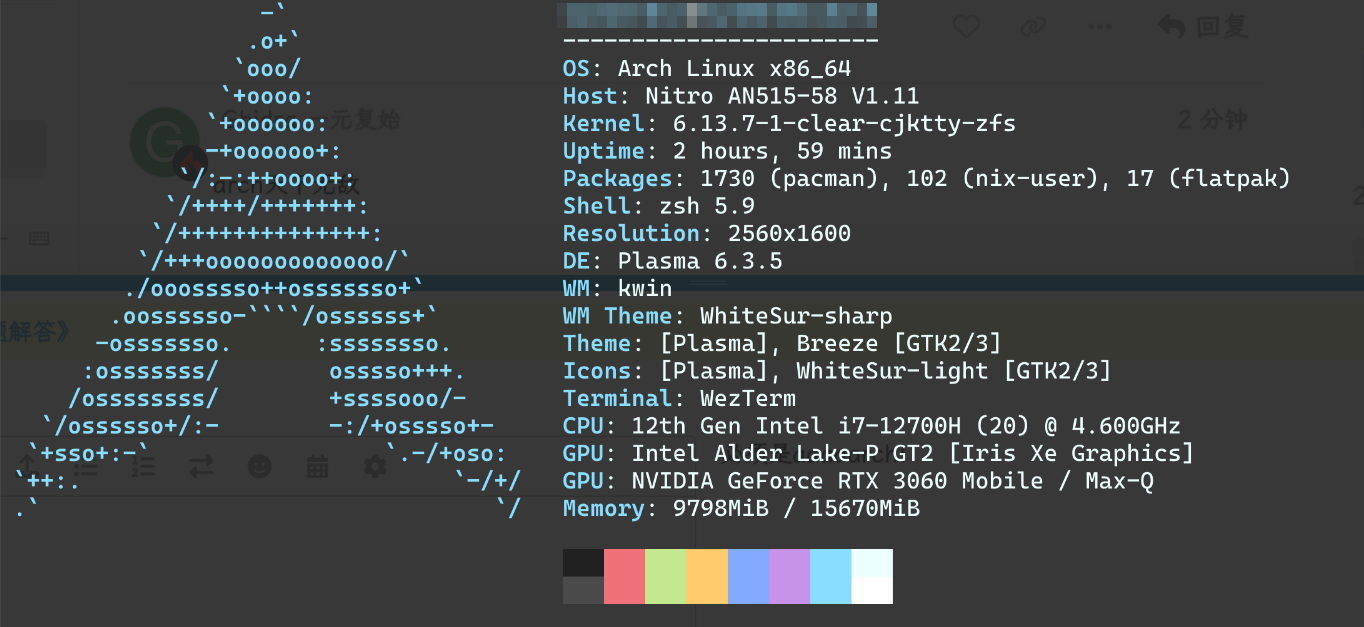Copy the post link via chain icon

tap(1032, 27)
